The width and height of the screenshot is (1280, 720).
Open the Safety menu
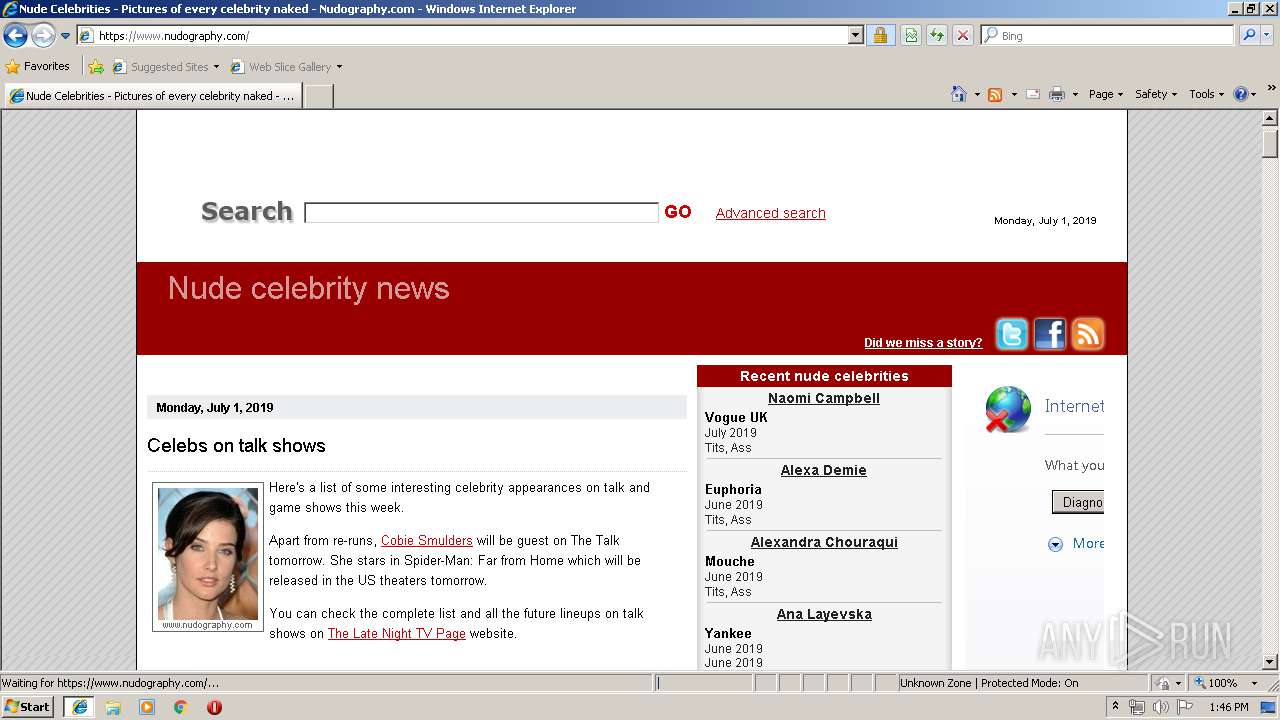pyautogui.click(x=1156, y=94)
